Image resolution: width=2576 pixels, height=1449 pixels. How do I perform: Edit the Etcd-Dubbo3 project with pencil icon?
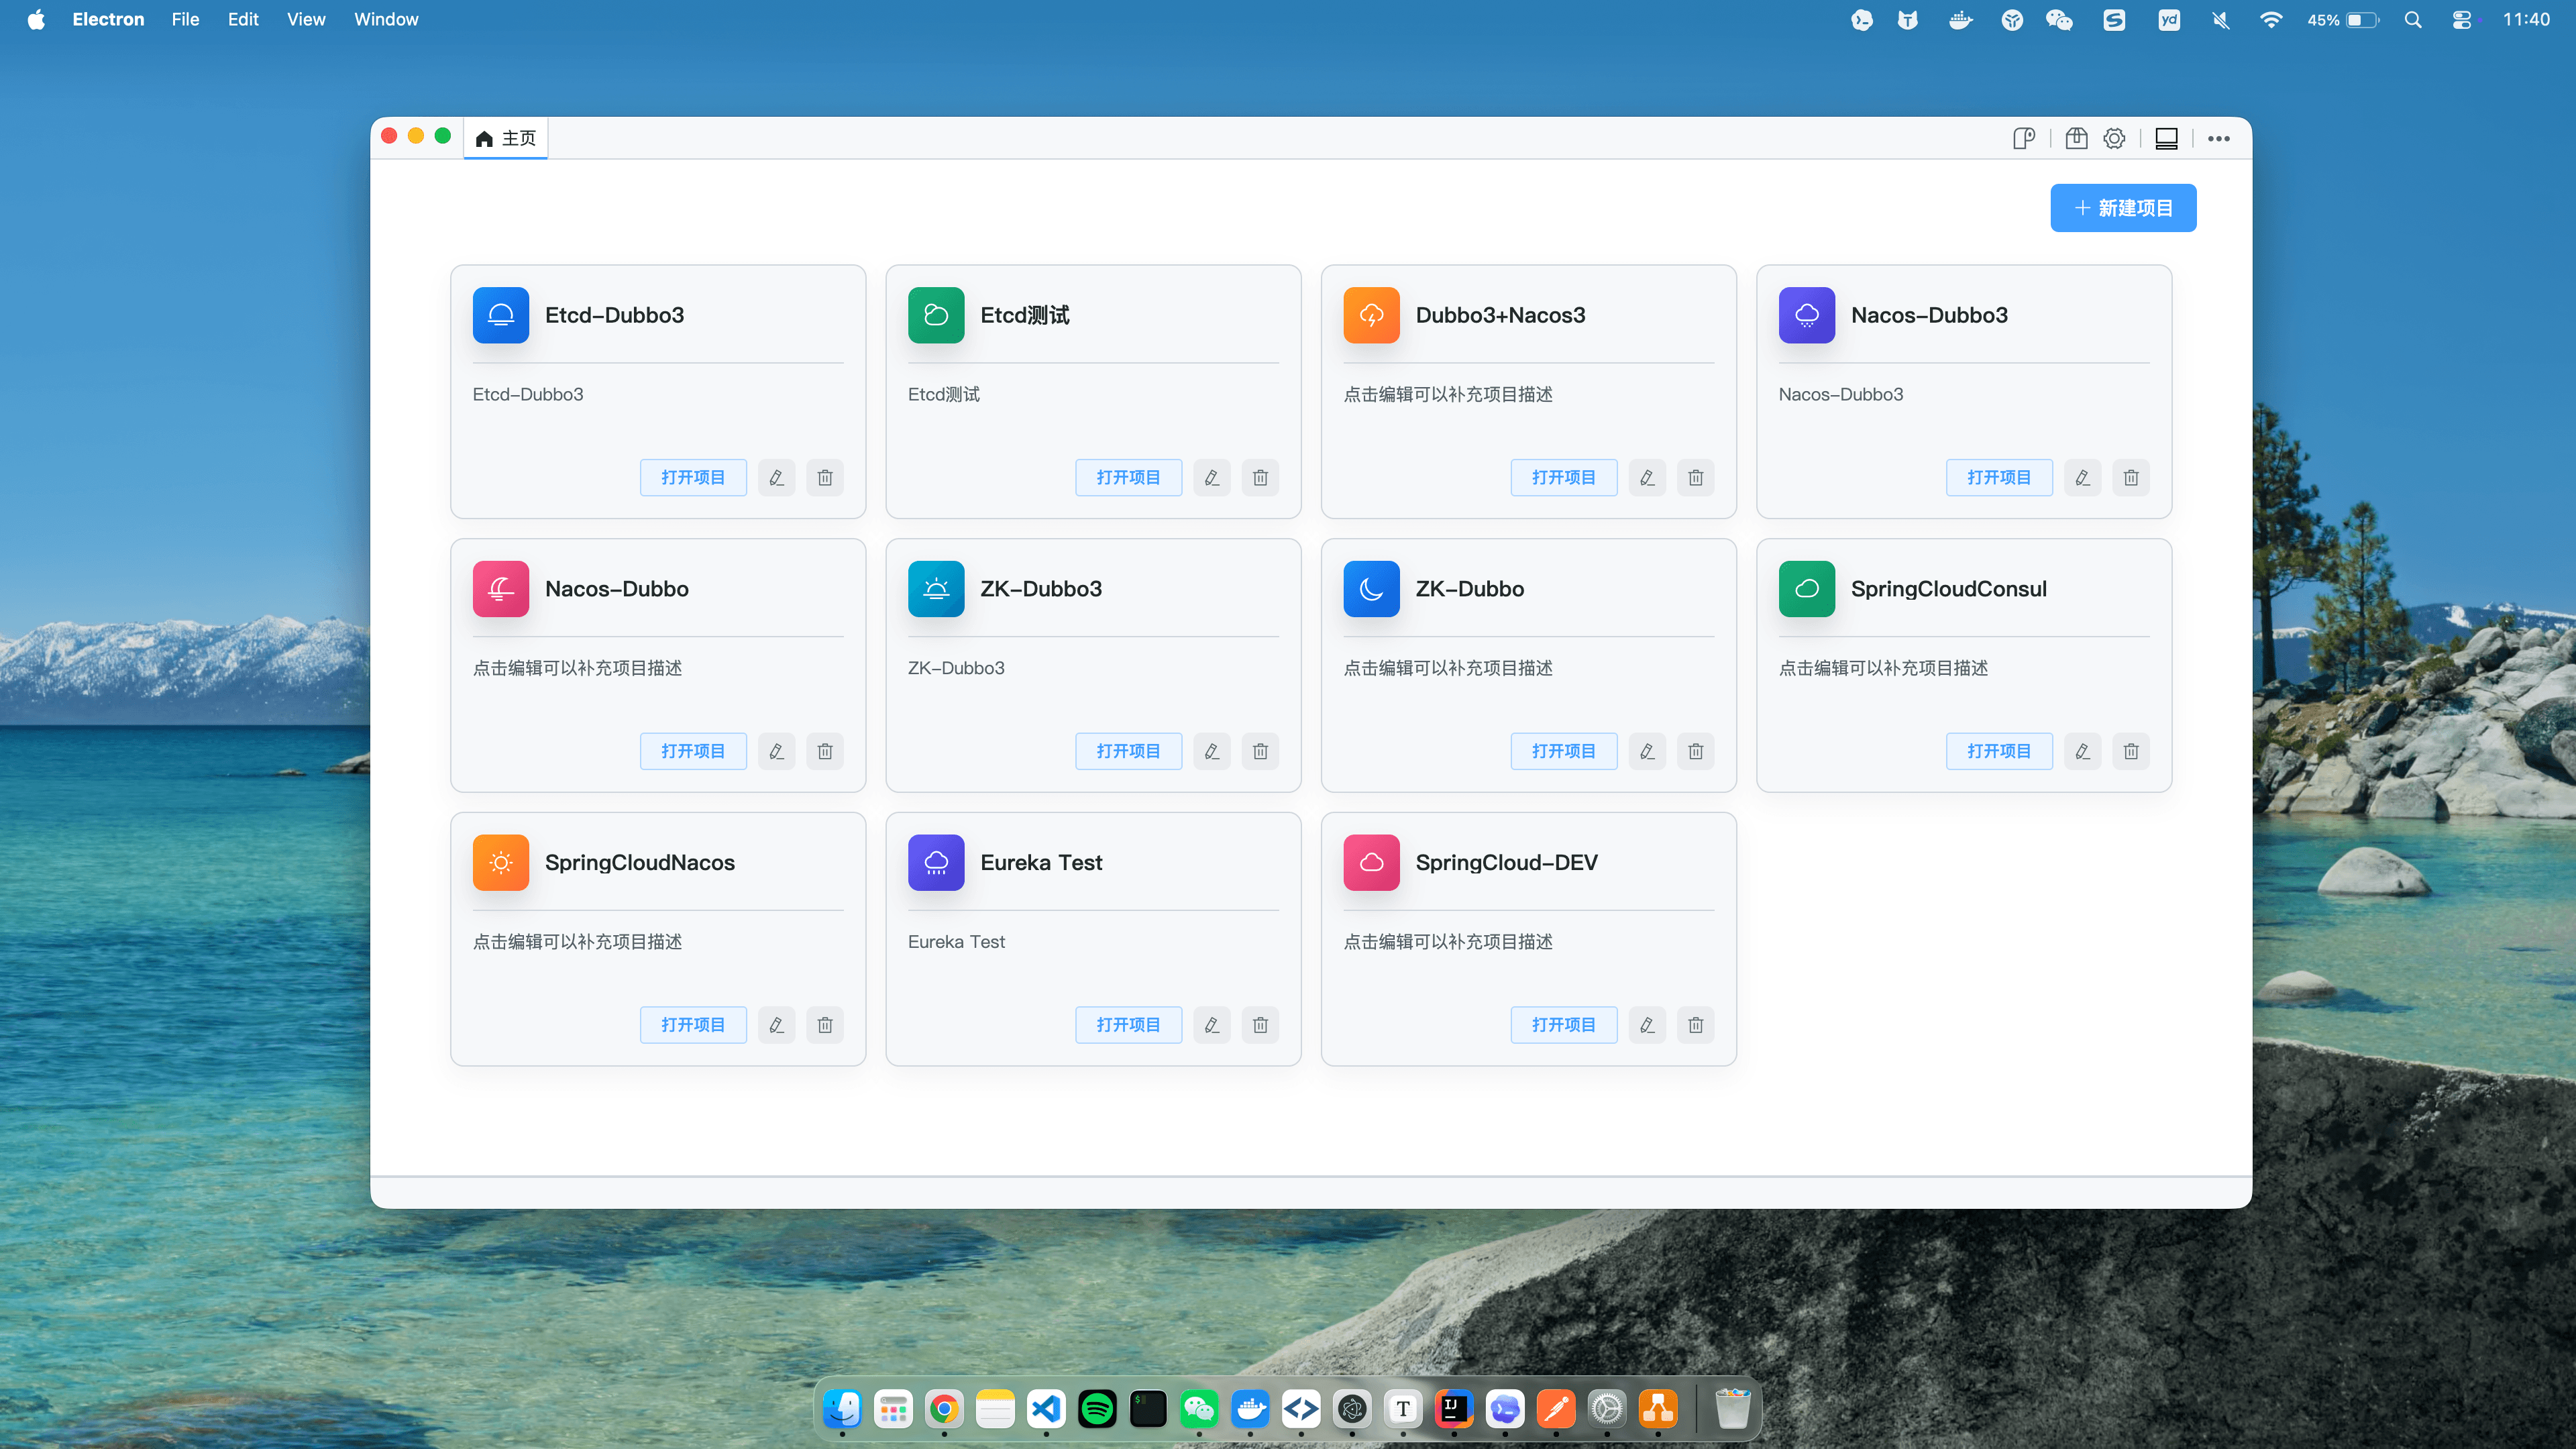coord(776,477)
